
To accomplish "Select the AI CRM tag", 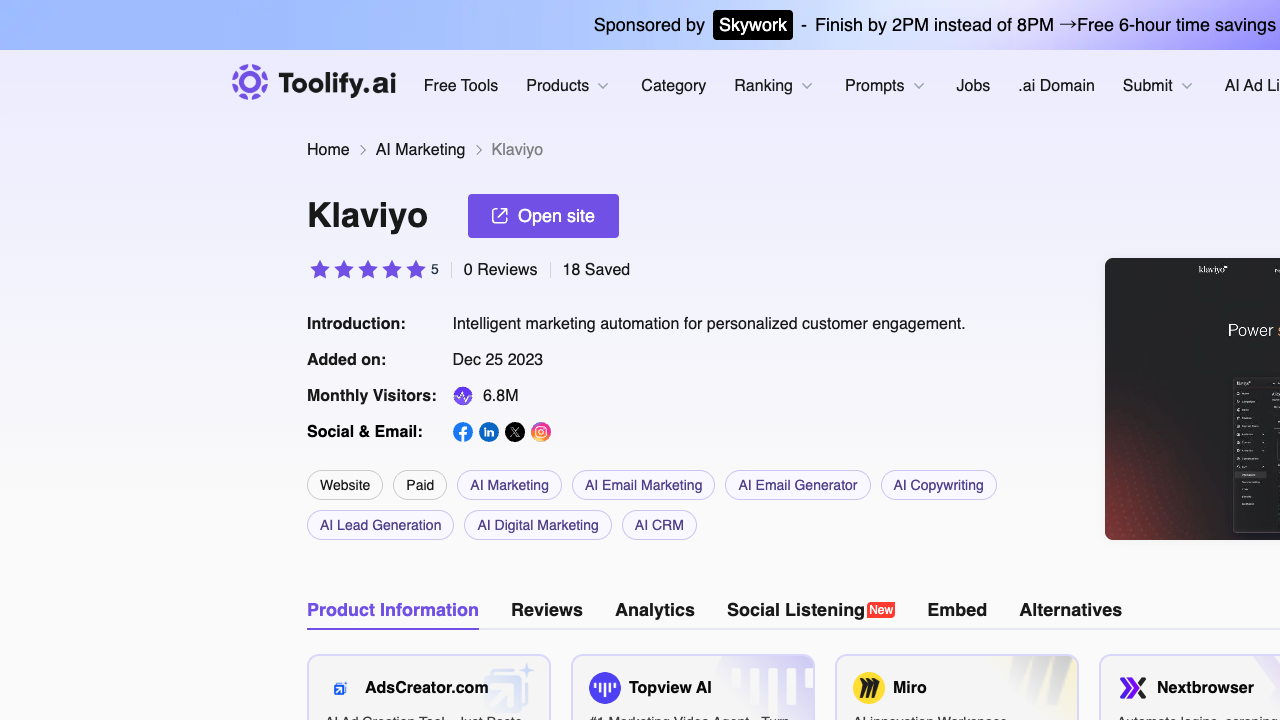I will tap(659, 525).
